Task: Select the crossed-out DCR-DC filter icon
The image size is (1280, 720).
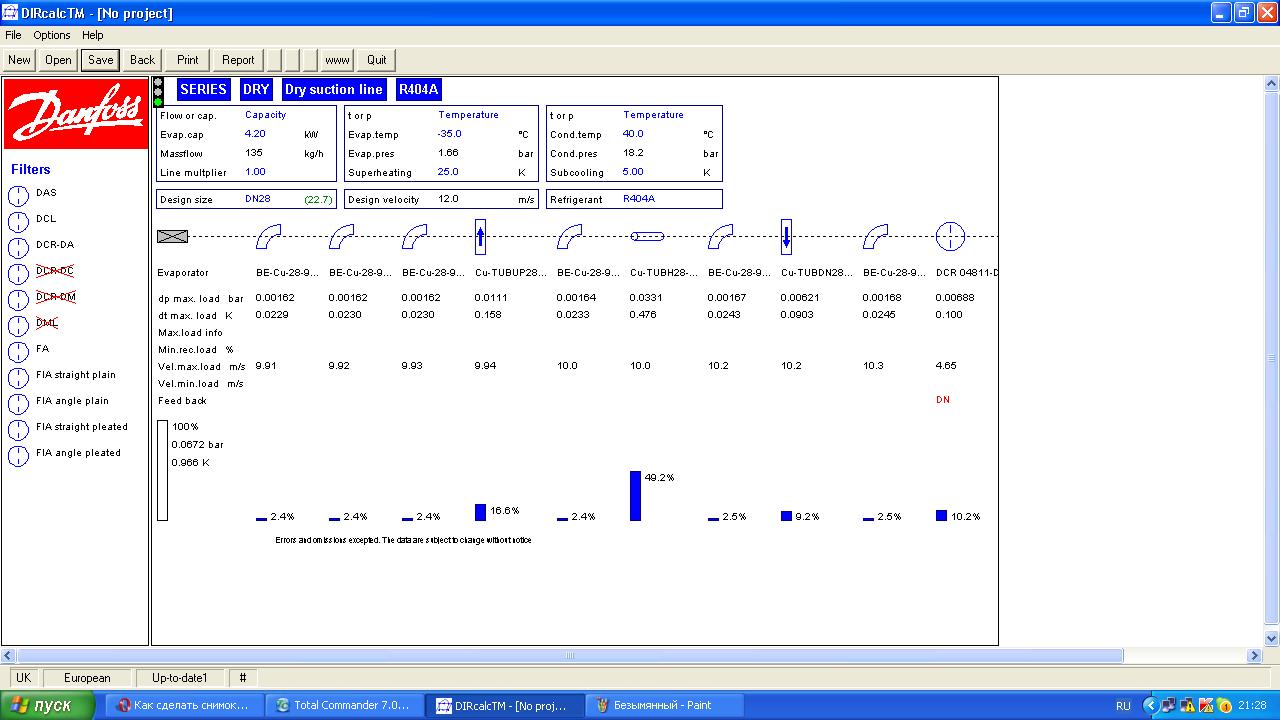Action: [x=19, y=272]
